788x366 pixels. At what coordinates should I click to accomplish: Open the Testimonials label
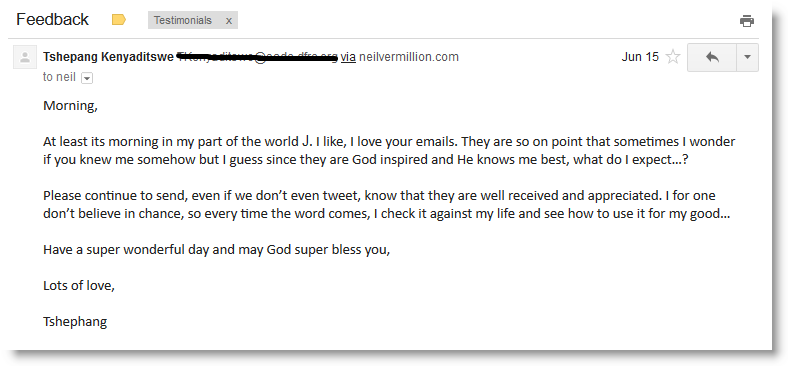point(182,21)
